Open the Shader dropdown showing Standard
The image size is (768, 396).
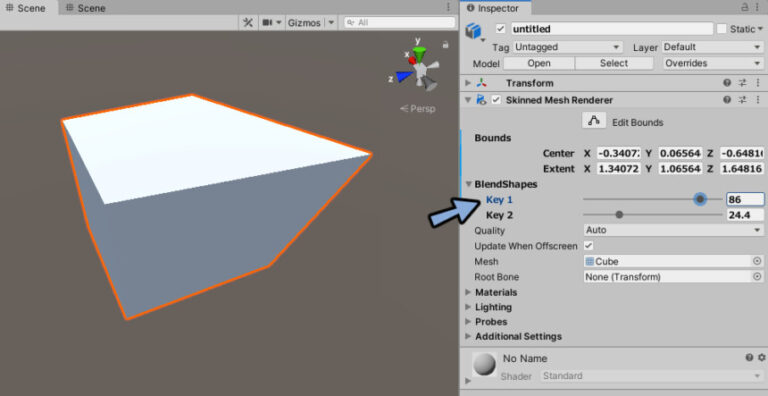[652, 376]
